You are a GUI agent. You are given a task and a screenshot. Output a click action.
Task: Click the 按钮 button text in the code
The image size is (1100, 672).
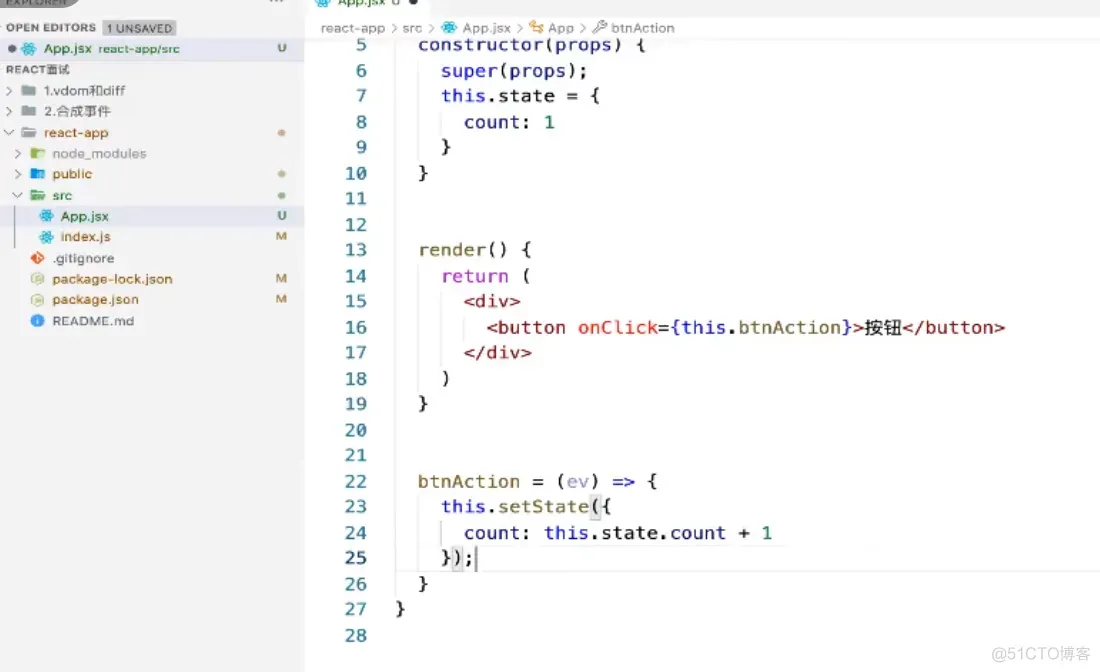tap(883, 328)
